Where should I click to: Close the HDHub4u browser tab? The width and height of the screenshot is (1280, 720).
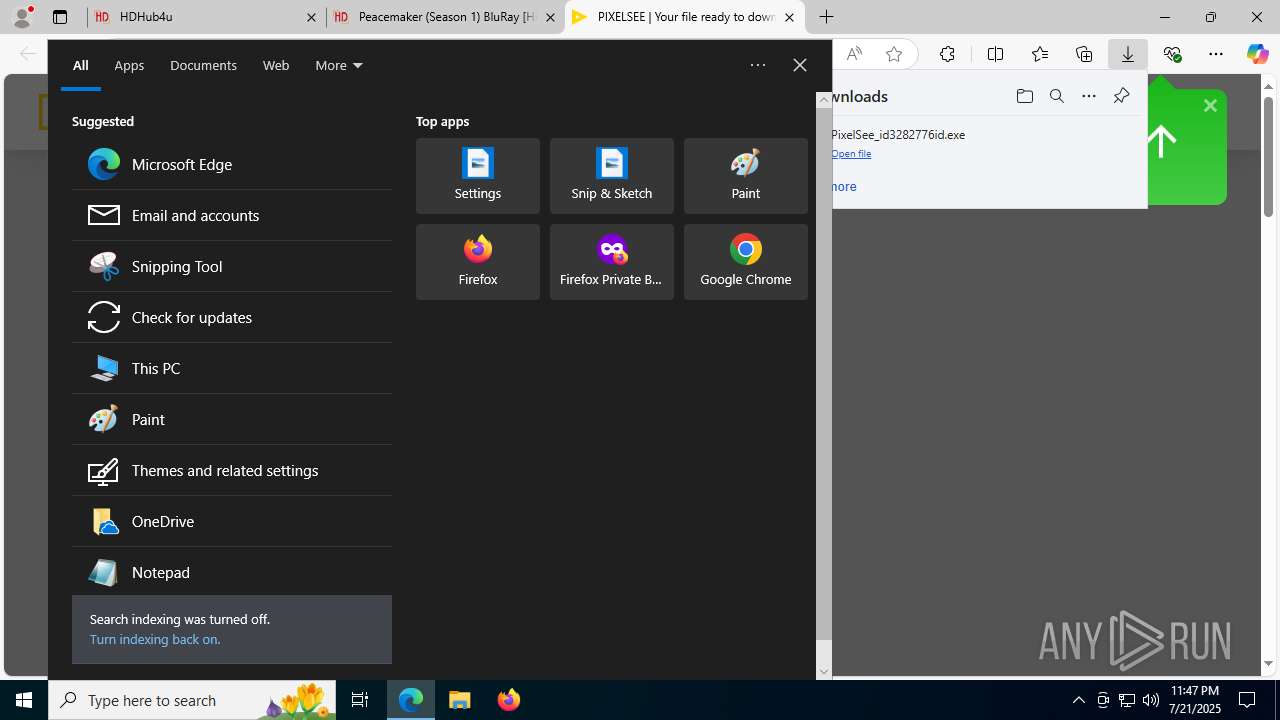(x=311, y=17)
